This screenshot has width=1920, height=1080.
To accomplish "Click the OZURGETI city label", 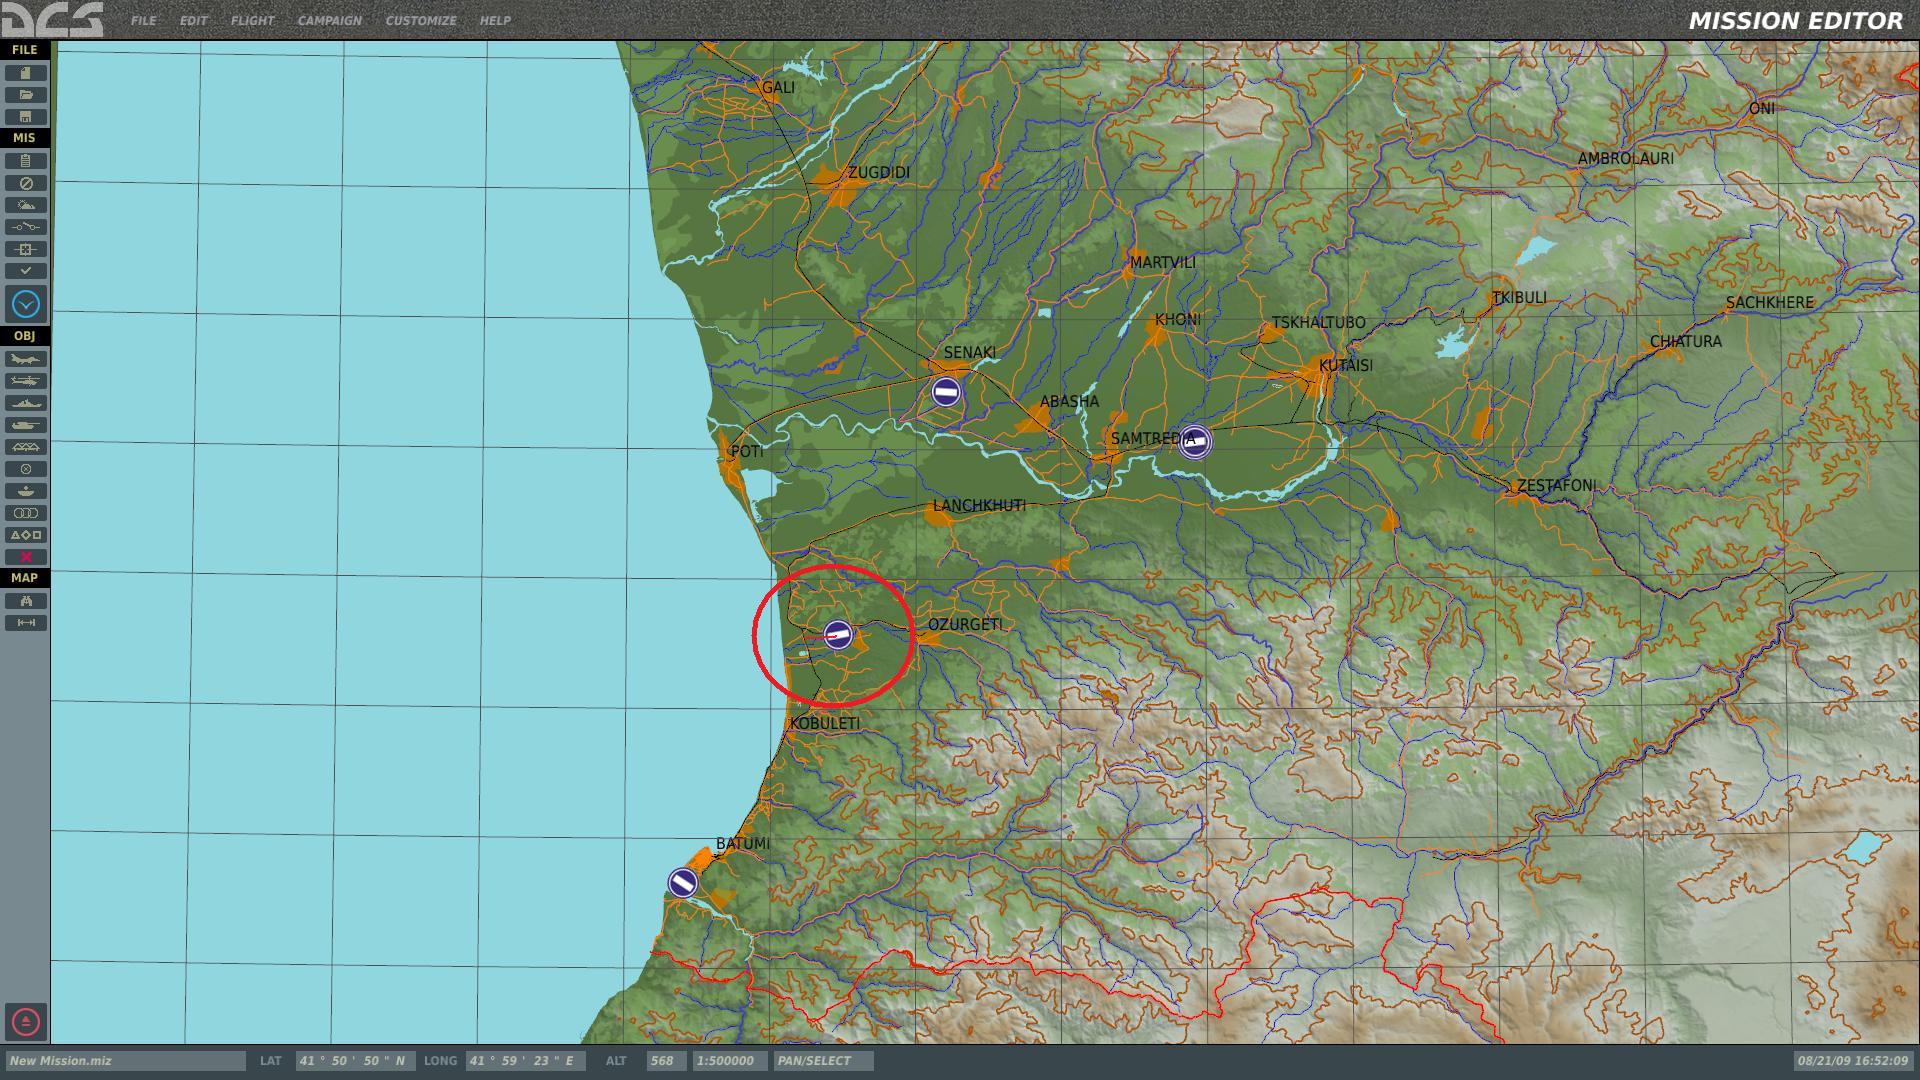I will 964,625.
